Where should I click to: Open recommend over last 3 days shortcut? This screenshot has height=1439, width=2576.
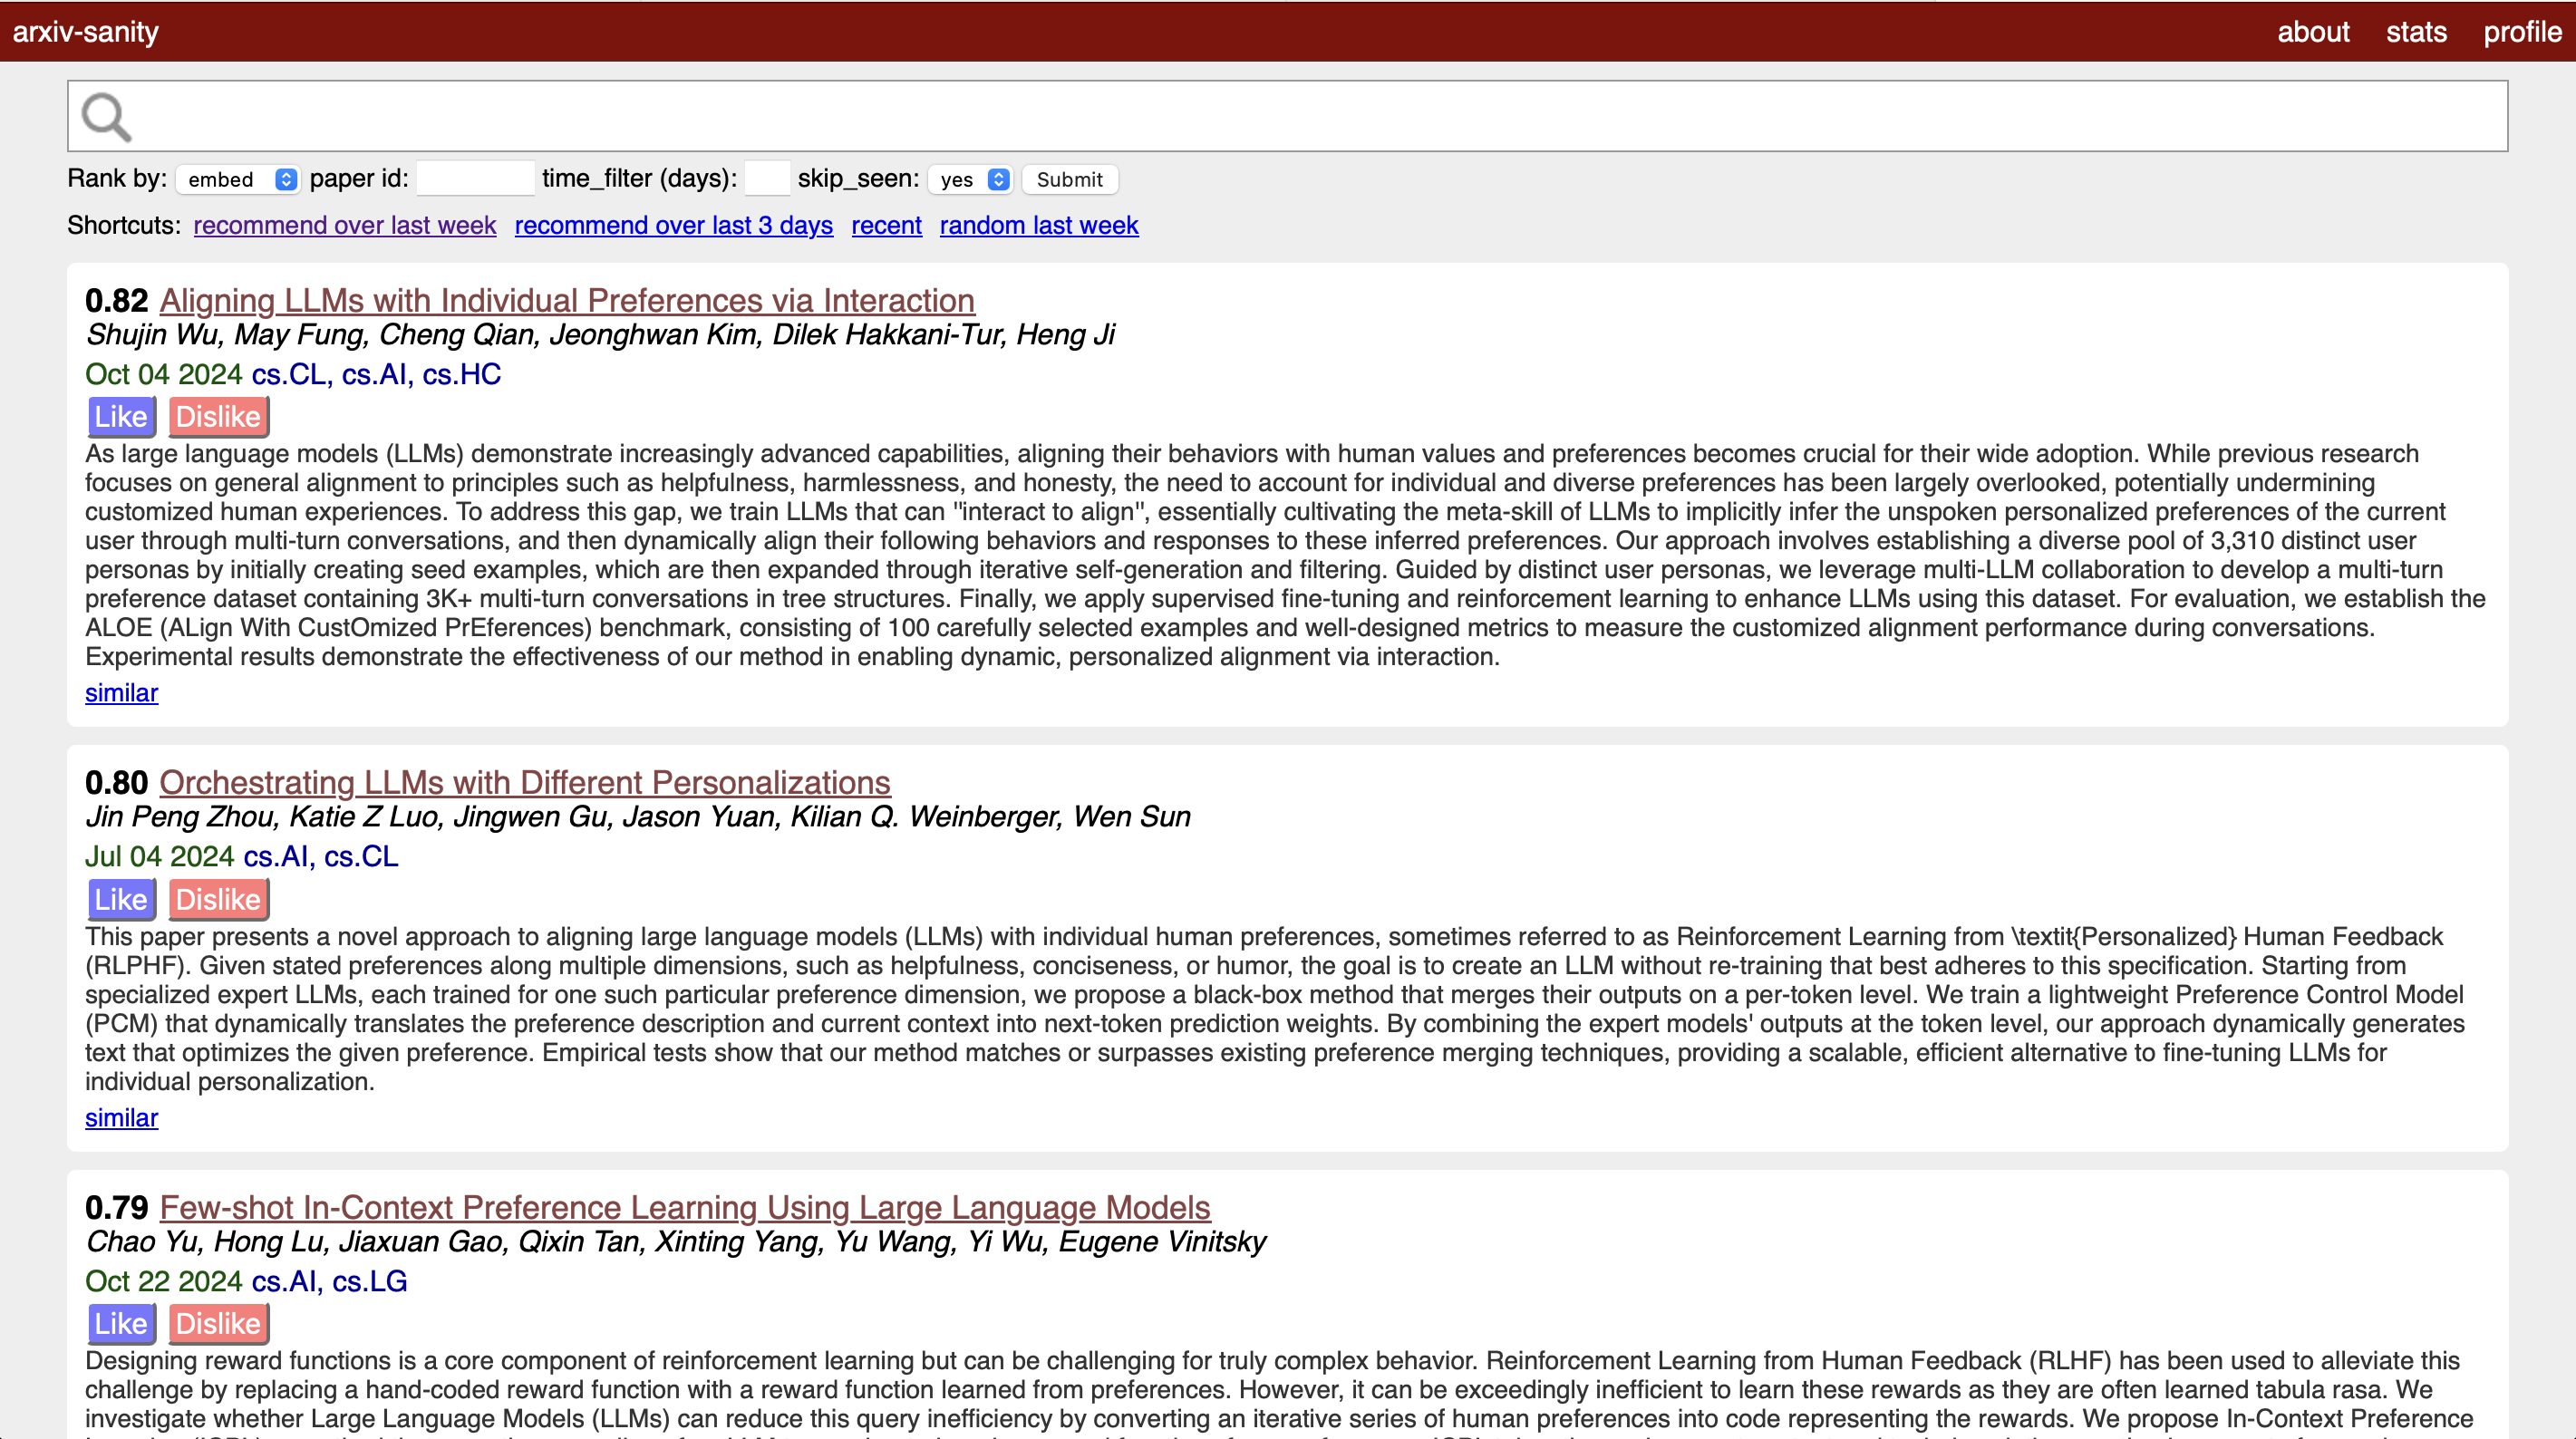pos(673,225)
